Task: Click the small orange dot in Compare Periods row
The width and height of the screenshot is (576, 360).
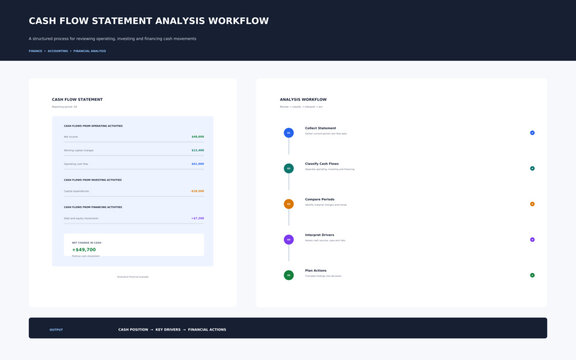Action: click(532, 204)
